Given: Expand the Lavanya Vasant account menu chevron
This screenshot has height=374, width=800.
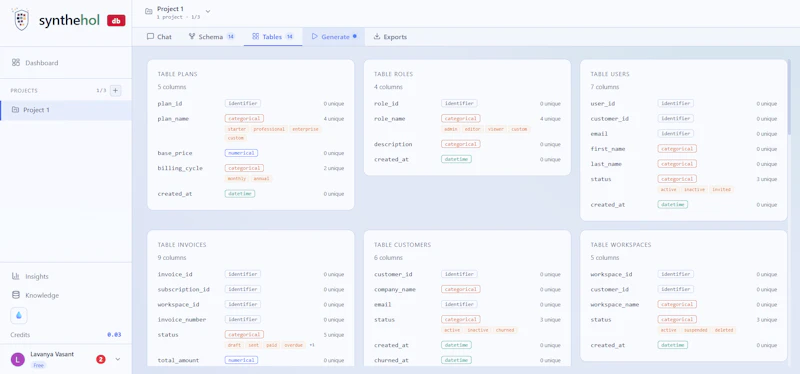Looking at the screenshot, I should click(118, 359).
